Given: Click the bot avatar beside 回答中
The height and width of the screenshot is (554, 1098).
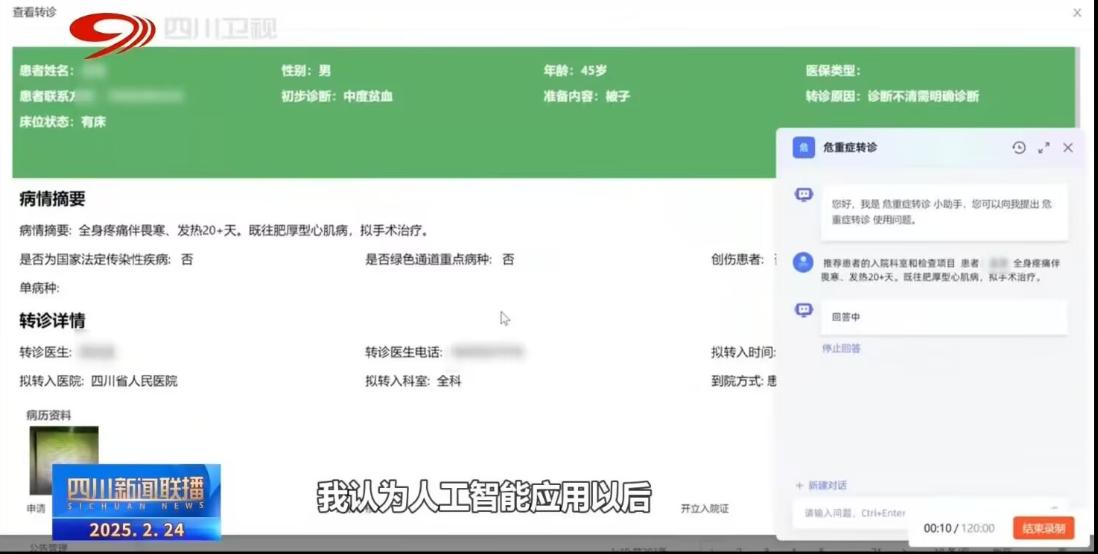Looking at the screenshot, I should pos(803,311).
